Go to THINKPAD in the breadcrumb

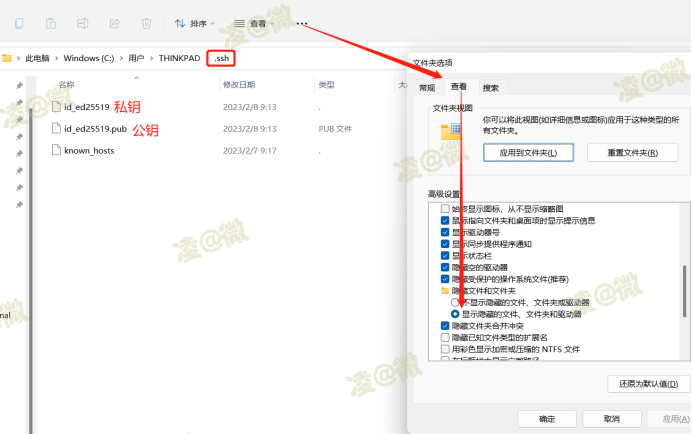(x=180, y=58)
